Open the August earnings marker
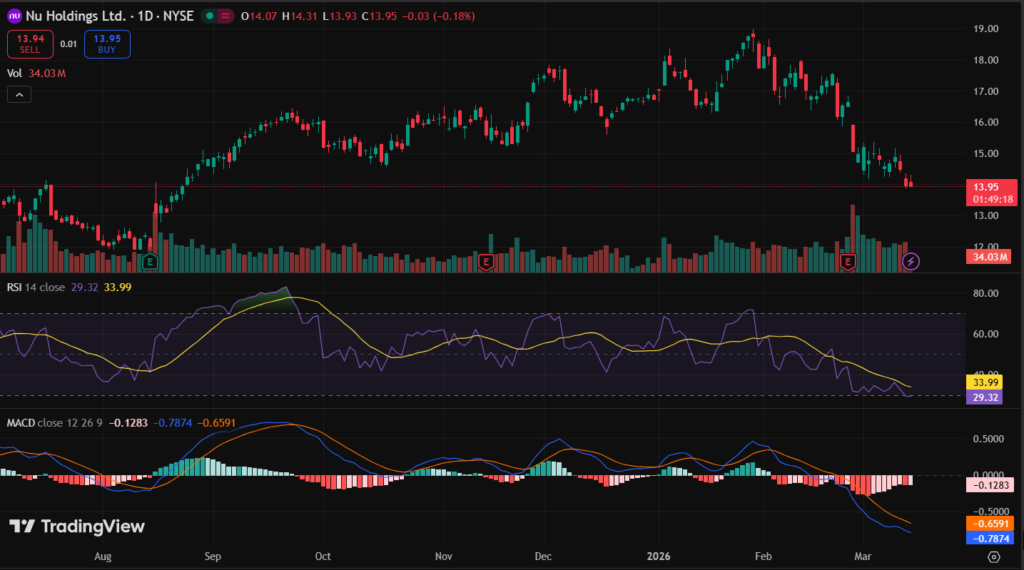Screen dimensions: 1024x570 tap(150, 262)
